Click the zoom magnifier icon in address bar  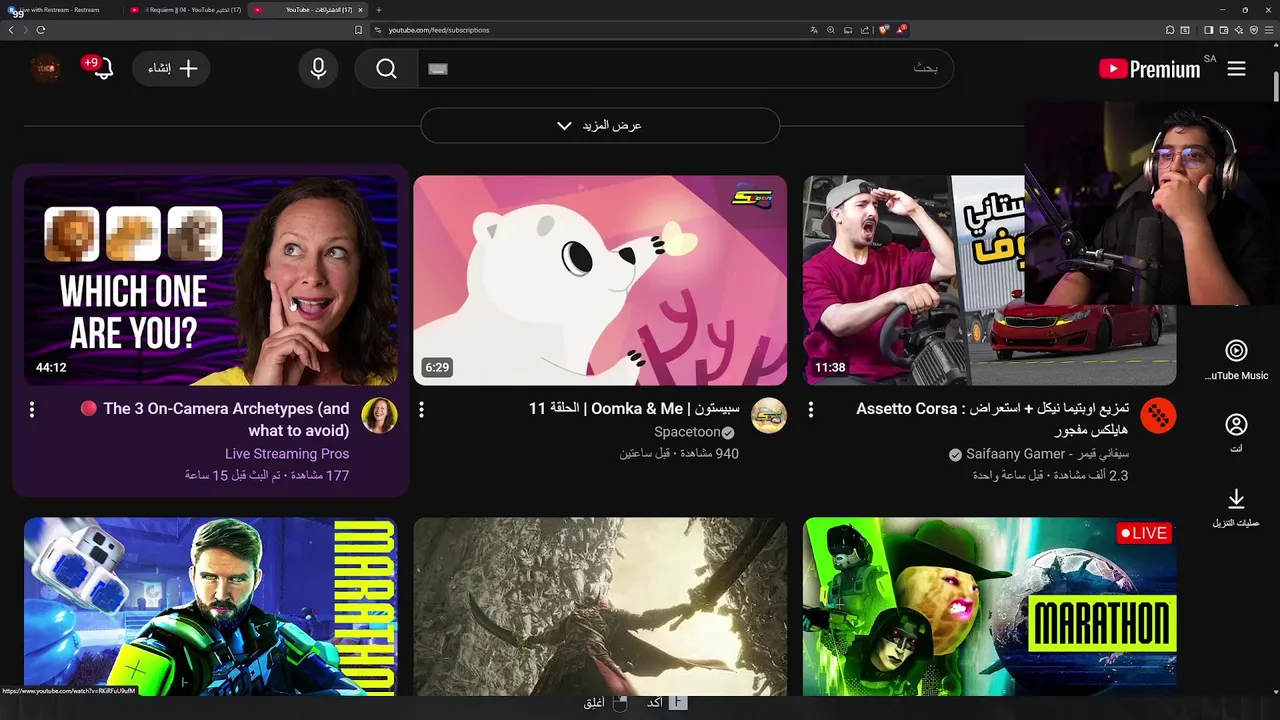click(831, 30)
